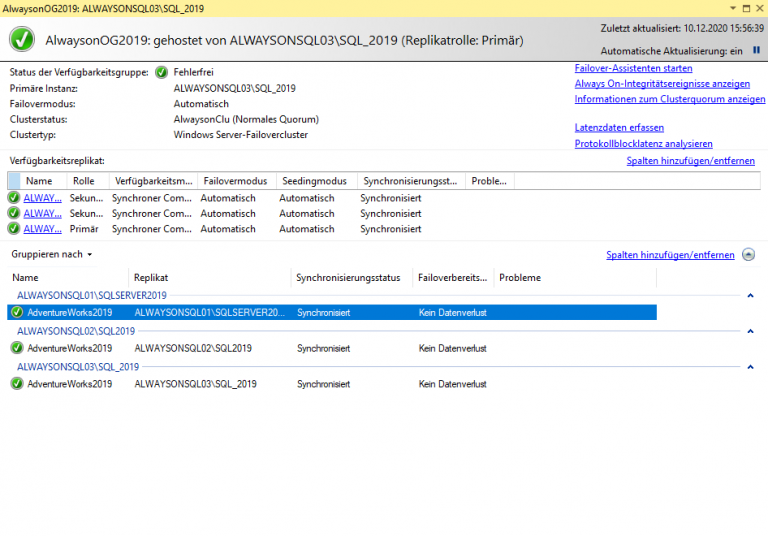Click Proble... replica column header

[490, 181]
